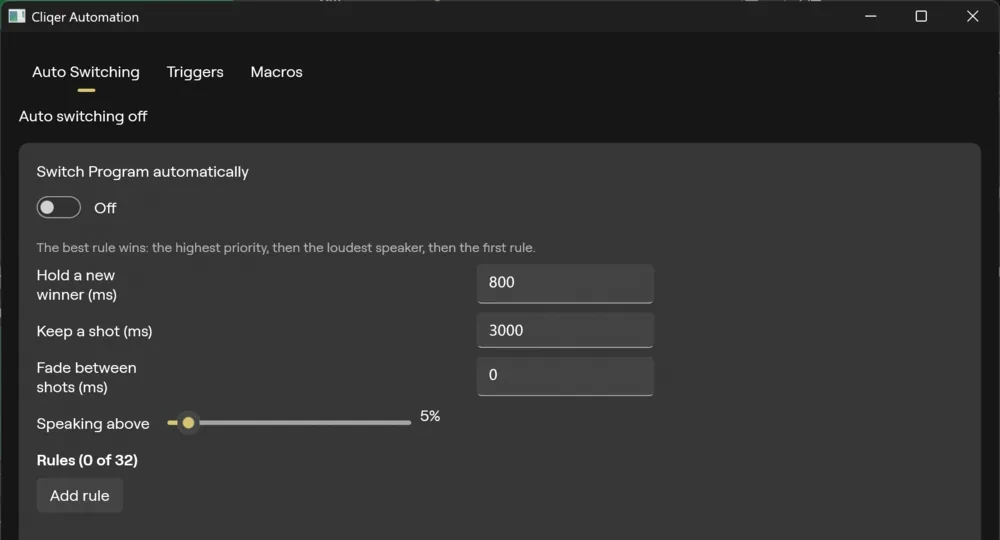Maximize the Cliqer Automation window

[921, 16]
